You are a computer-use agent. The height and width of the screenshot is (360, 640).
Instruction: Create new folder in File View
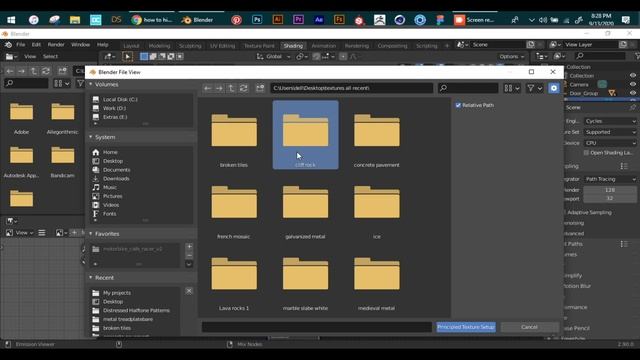coord(260,88)
